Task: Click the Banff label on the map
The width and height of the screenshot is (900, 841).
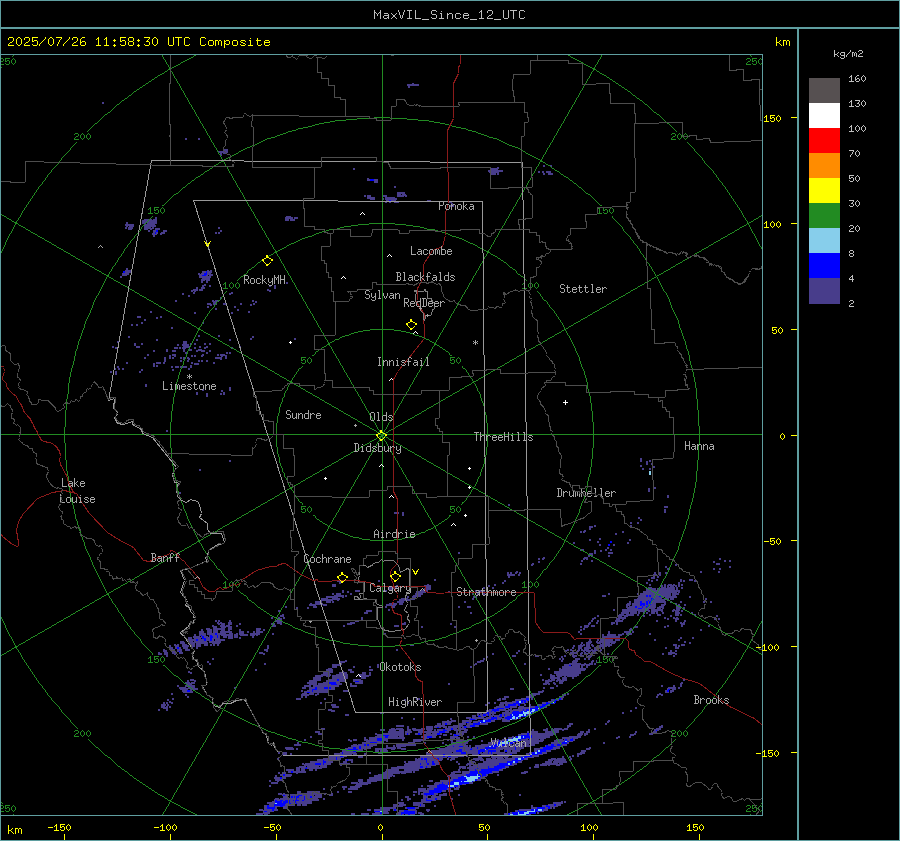Action: [x=165, y=557]
